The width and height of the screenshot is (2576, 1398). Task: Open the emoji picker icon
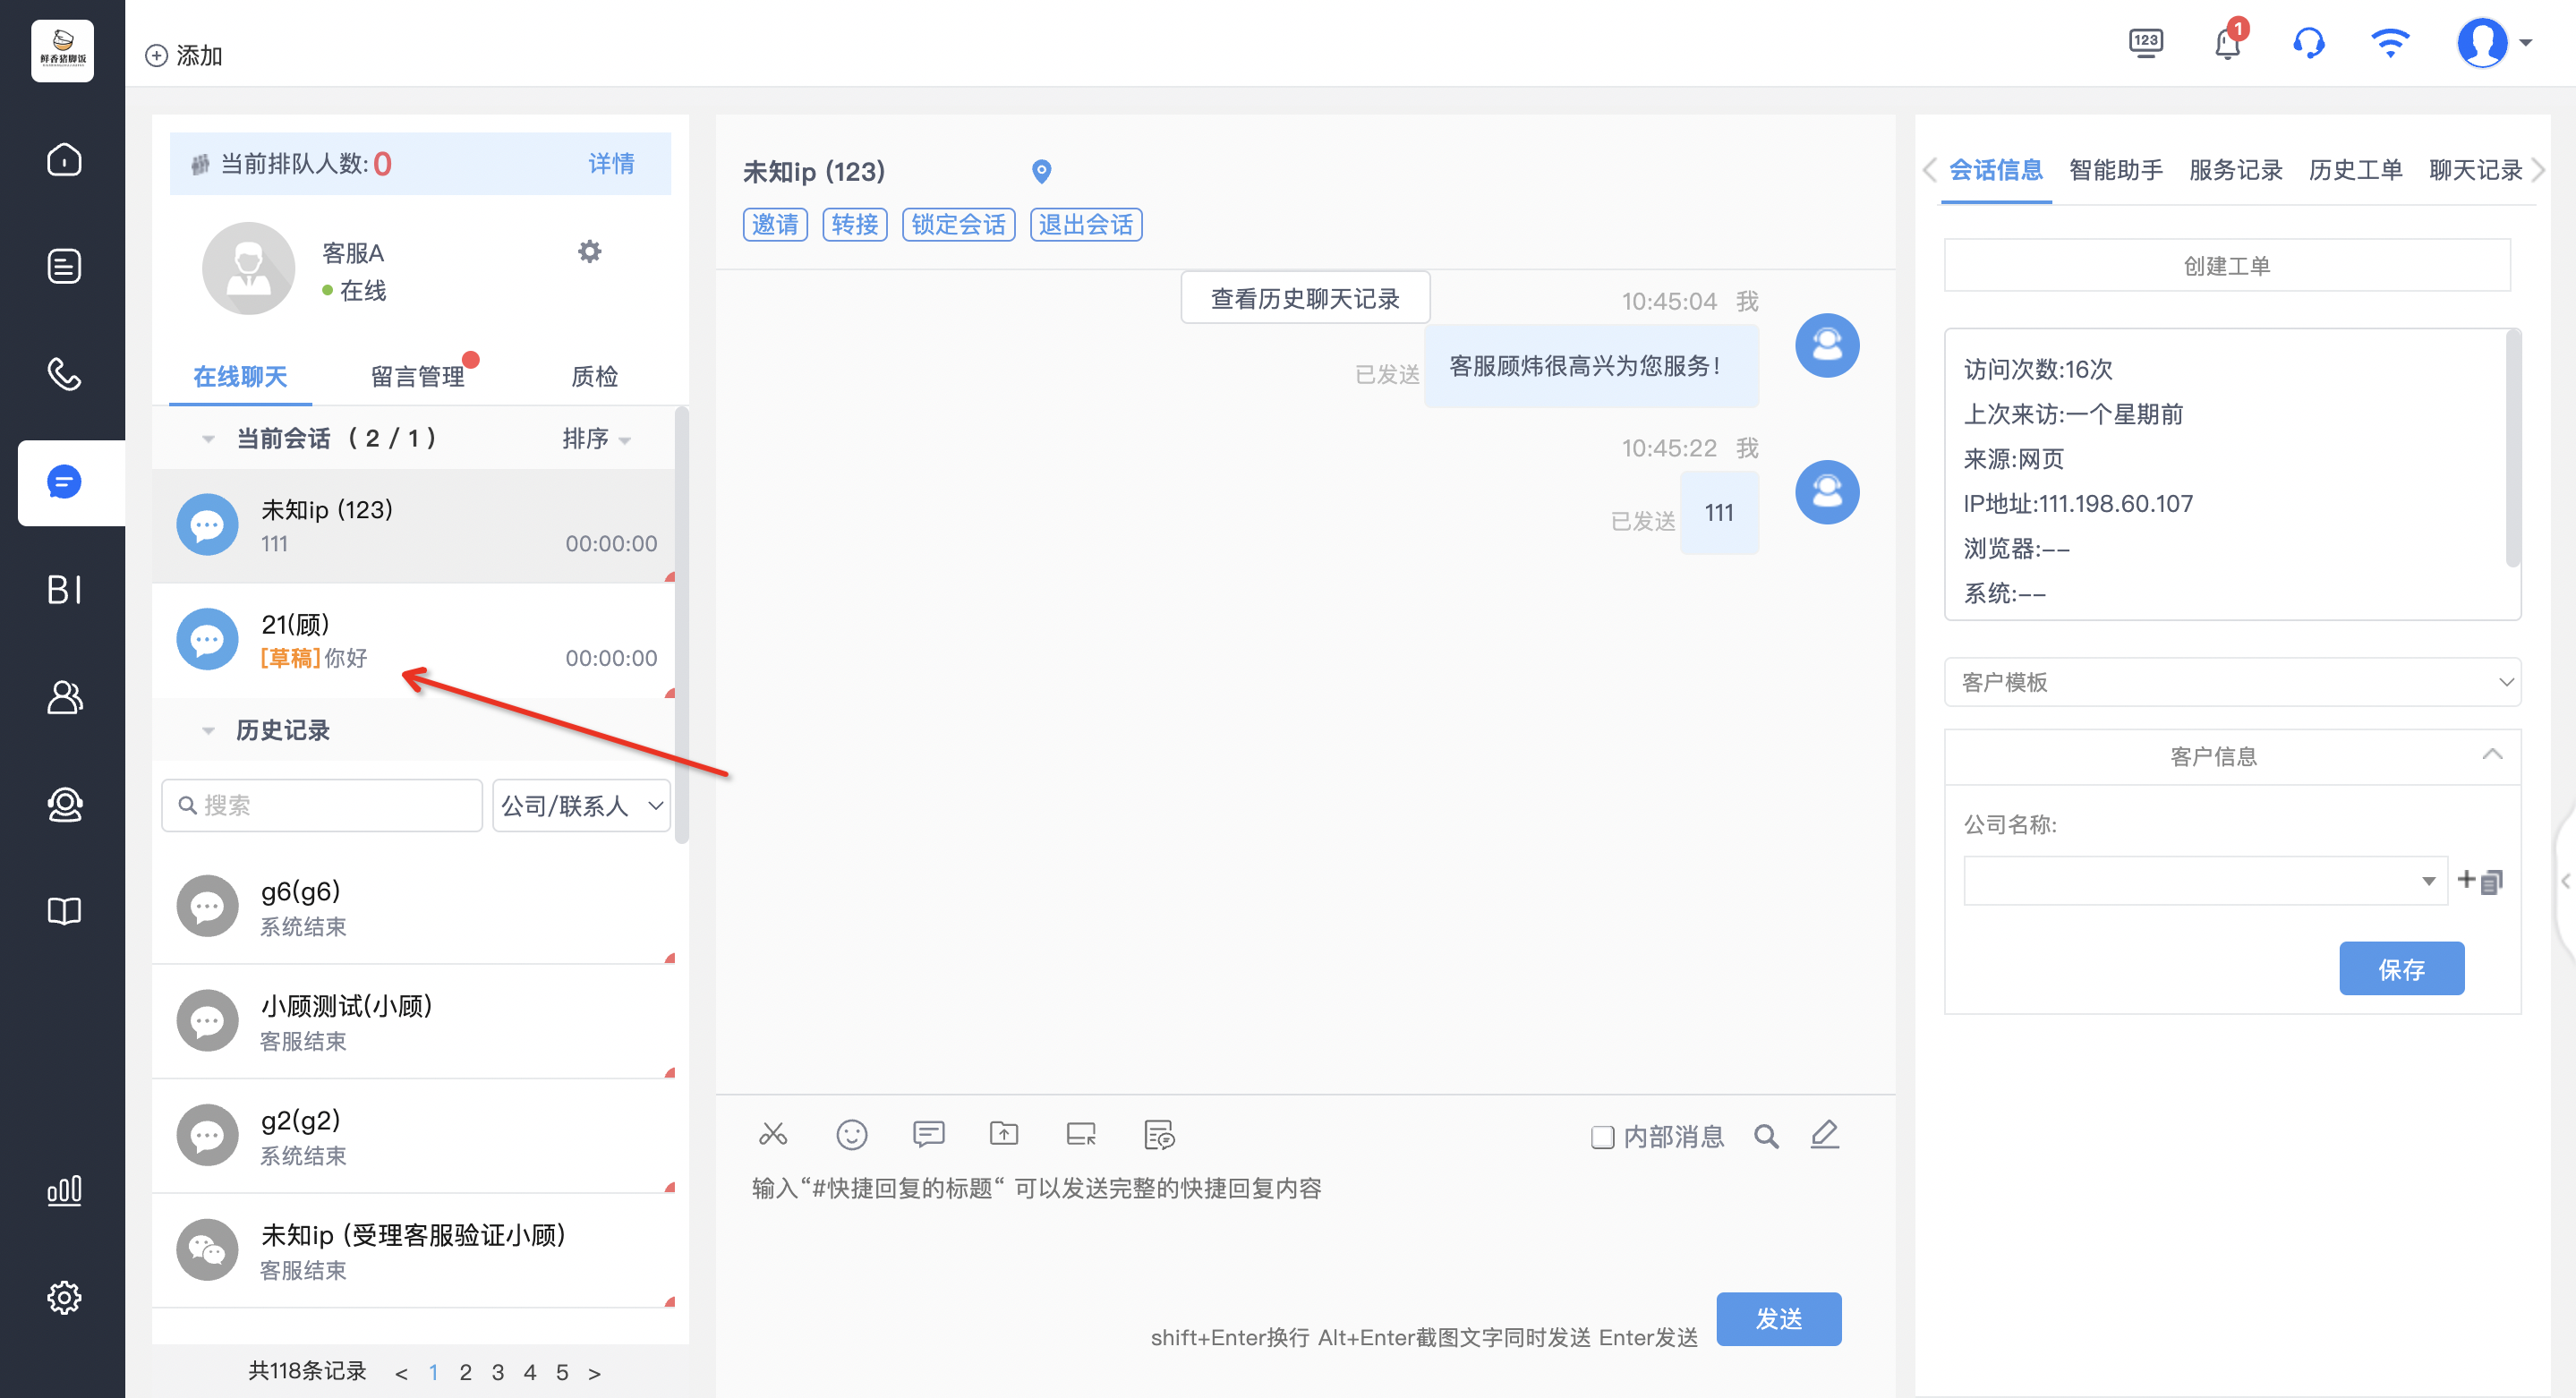pos(851,1134)
